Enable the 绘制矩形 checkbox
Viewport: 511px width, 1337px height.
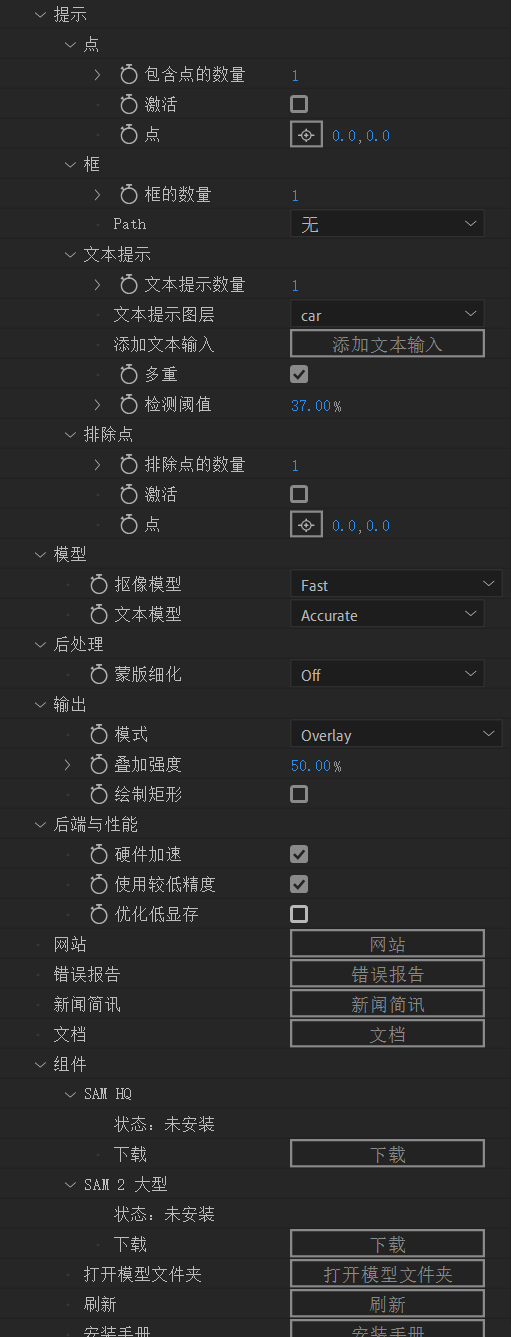(298, 794)
